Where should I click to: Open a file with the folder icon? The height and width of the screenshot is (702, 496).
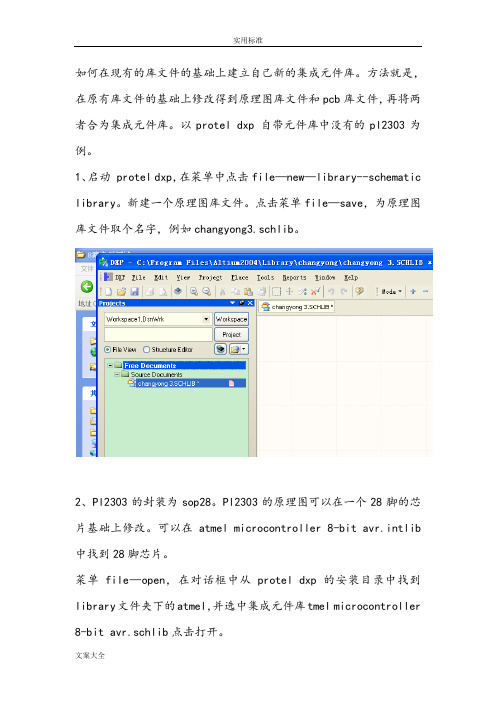121,291
